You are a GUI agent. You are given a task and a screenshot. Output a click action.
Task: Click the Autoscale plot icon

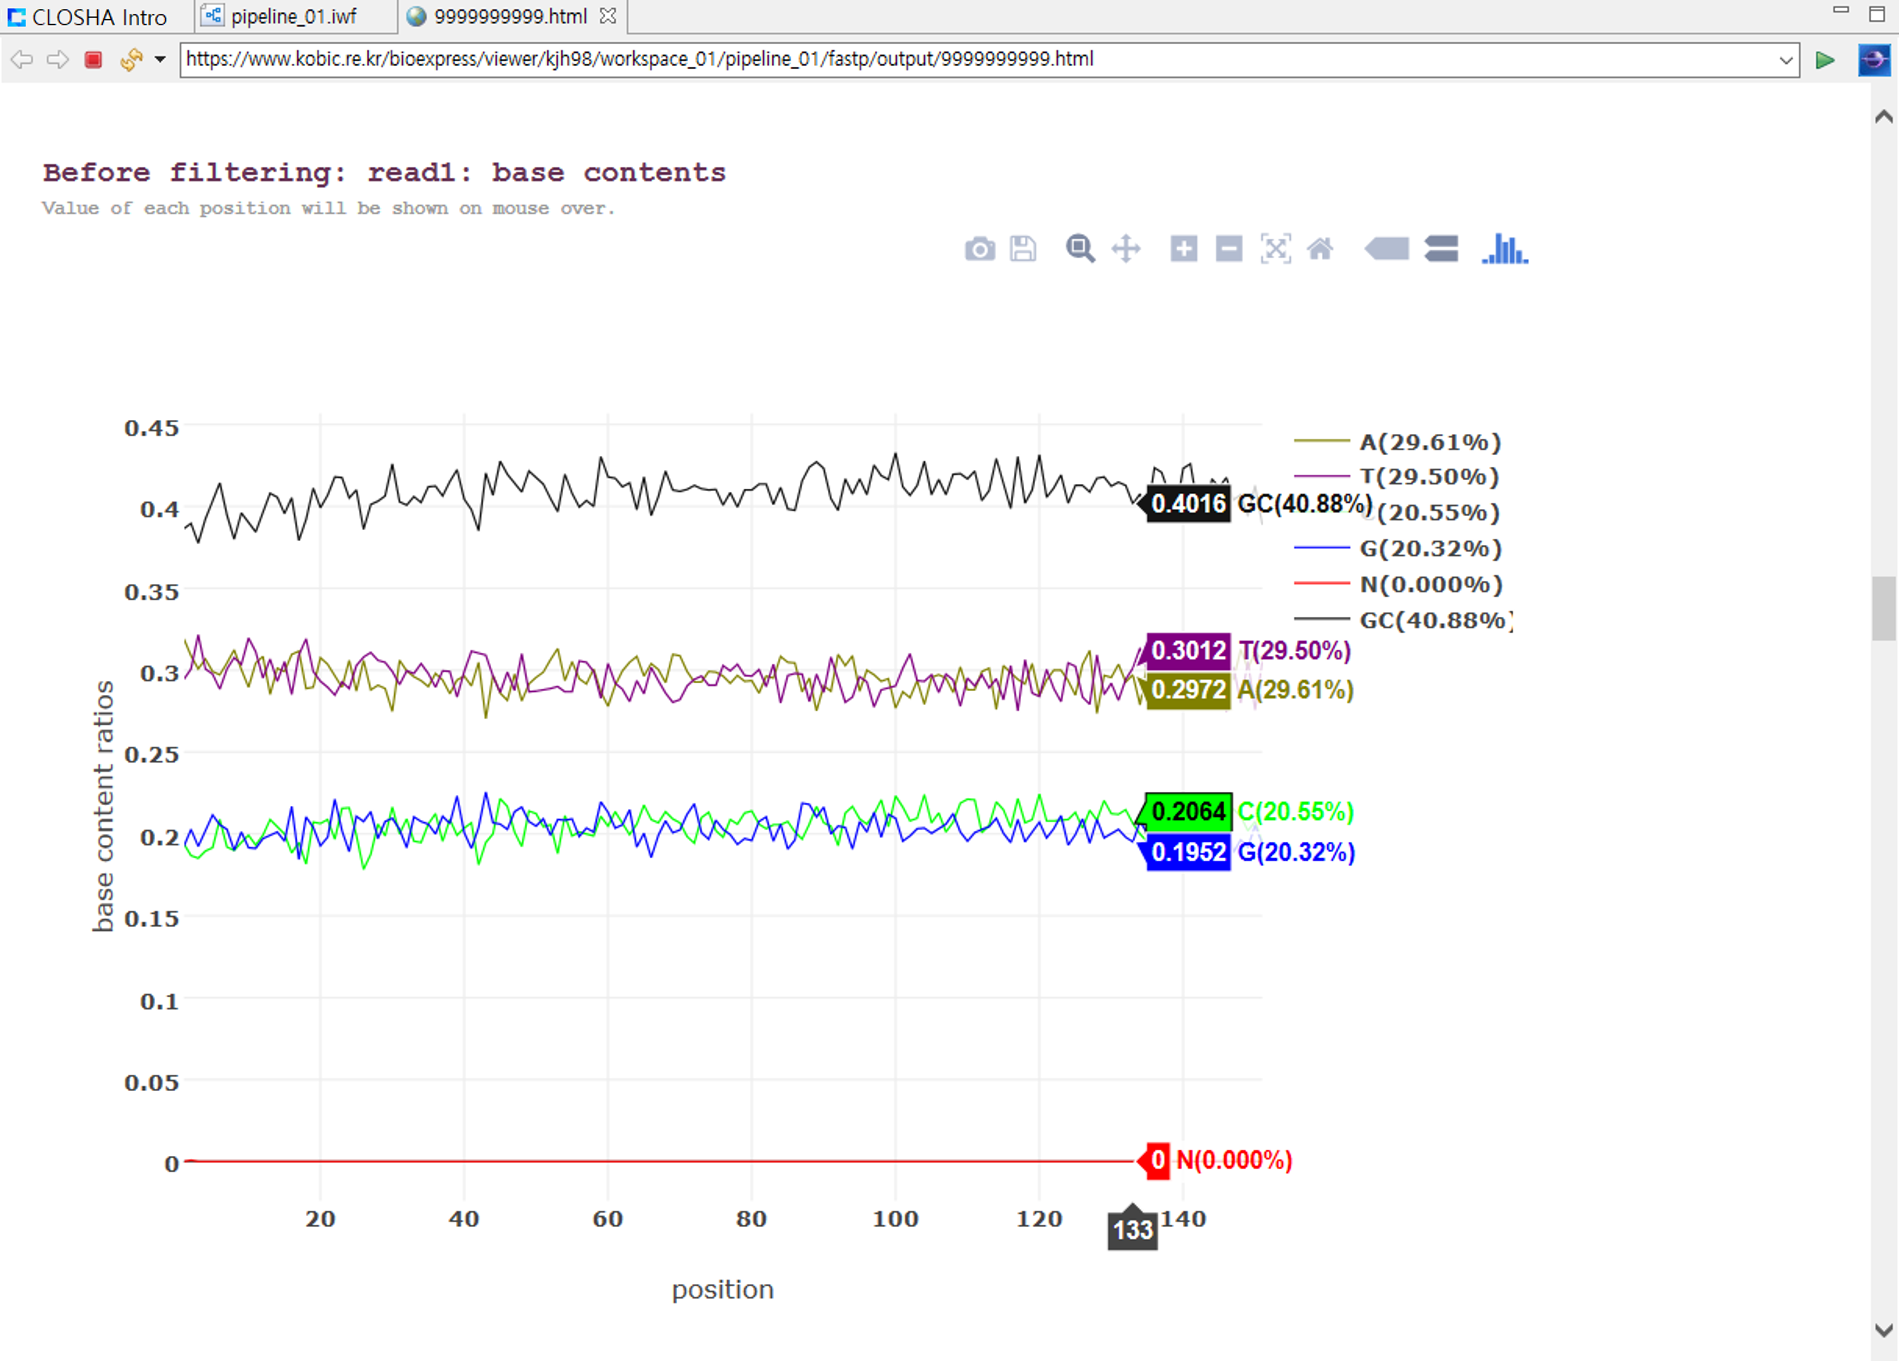tap(1276, 249)
